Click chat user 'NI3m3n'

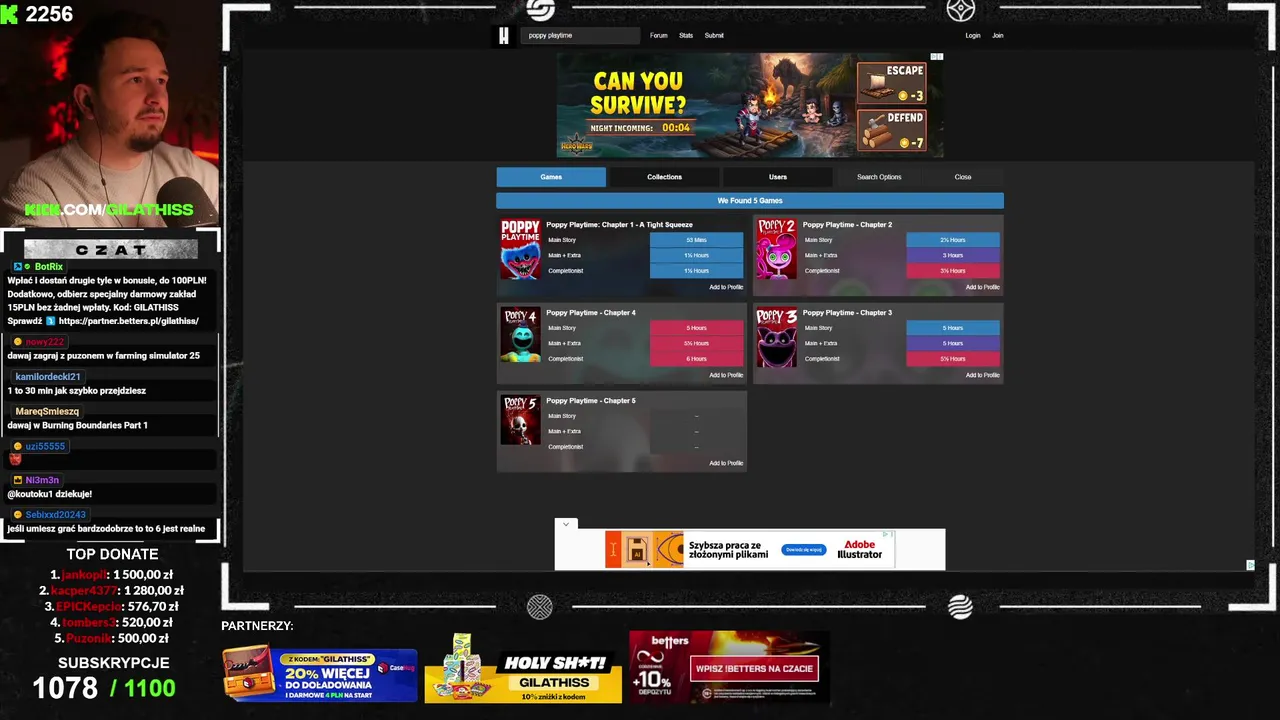point(42,481)
